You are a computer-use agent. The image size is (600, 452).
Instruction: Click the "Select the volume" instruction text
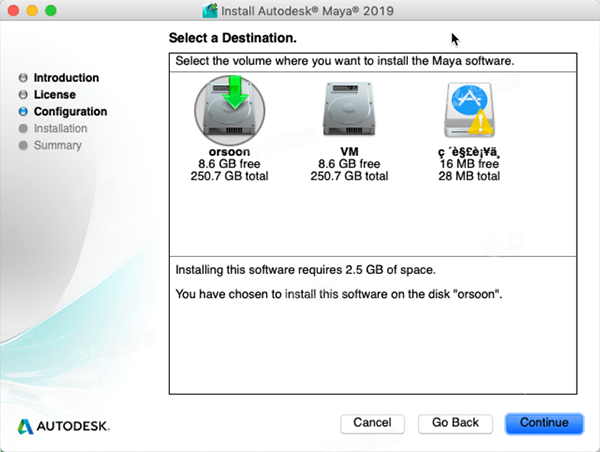click(x=345, y=61)
